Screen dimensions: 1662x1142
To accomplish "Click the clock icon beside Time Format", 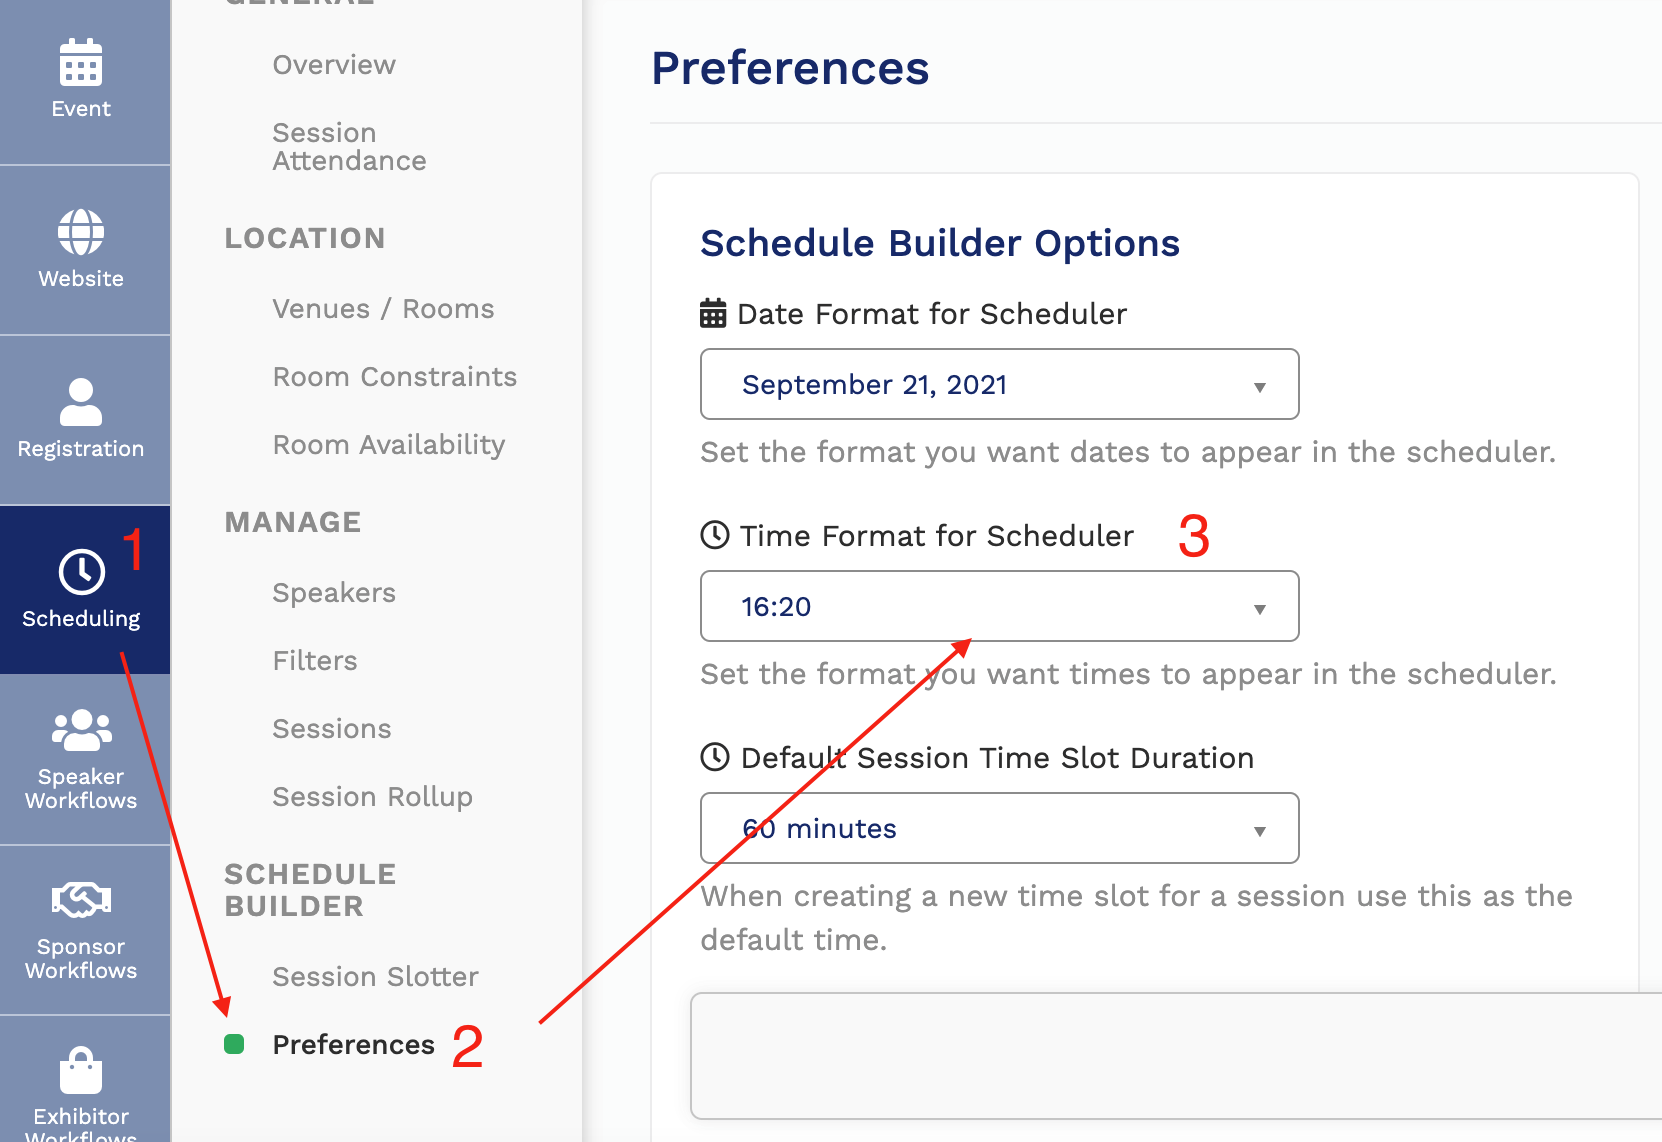I will click(713, 535).
